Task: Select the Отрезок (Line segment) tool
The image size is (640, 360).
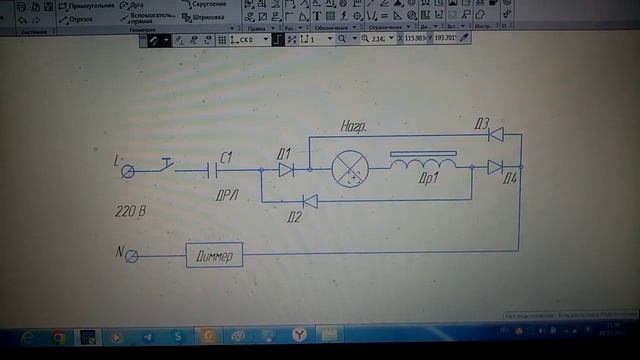Action: click(x=76, y=19)
